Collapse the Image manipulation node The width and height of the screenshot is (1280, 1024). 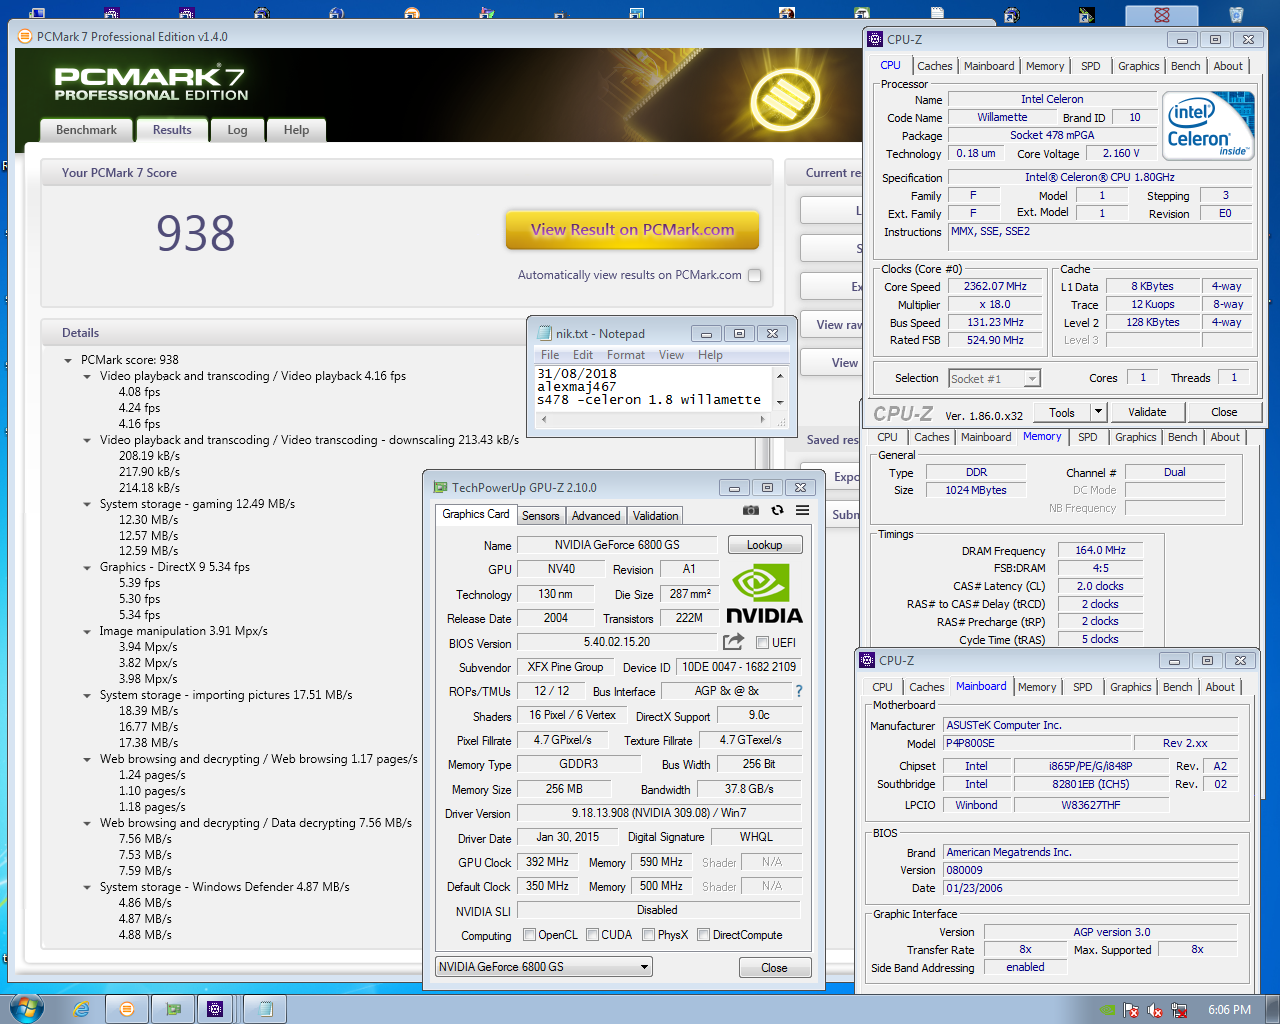click(x=87, y=631)
